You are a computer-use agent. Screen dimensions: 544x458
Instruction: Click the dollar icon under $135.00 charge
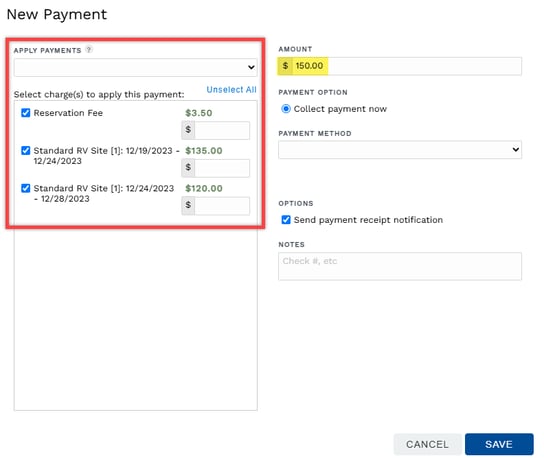coord(188,168)
